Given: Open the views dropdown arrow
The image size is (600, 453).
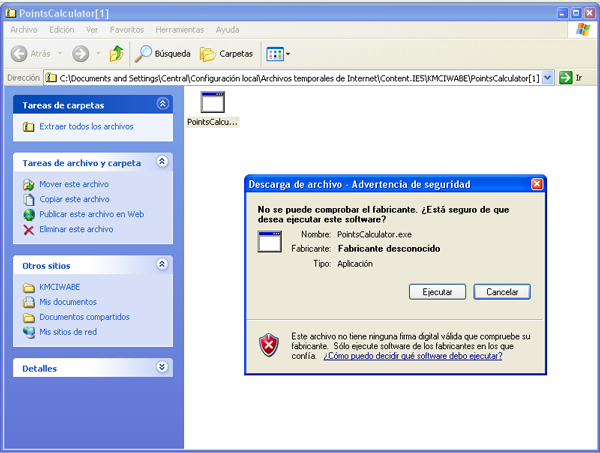Looking at the screenshot, I should (288, 54).
